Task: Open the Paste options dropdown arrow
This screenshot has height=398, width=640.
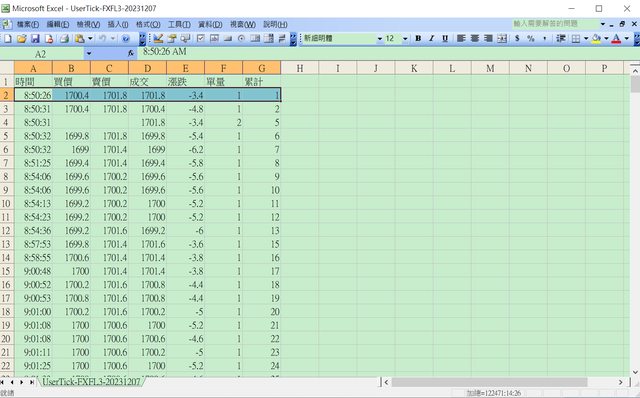Action: coord(90,38)
